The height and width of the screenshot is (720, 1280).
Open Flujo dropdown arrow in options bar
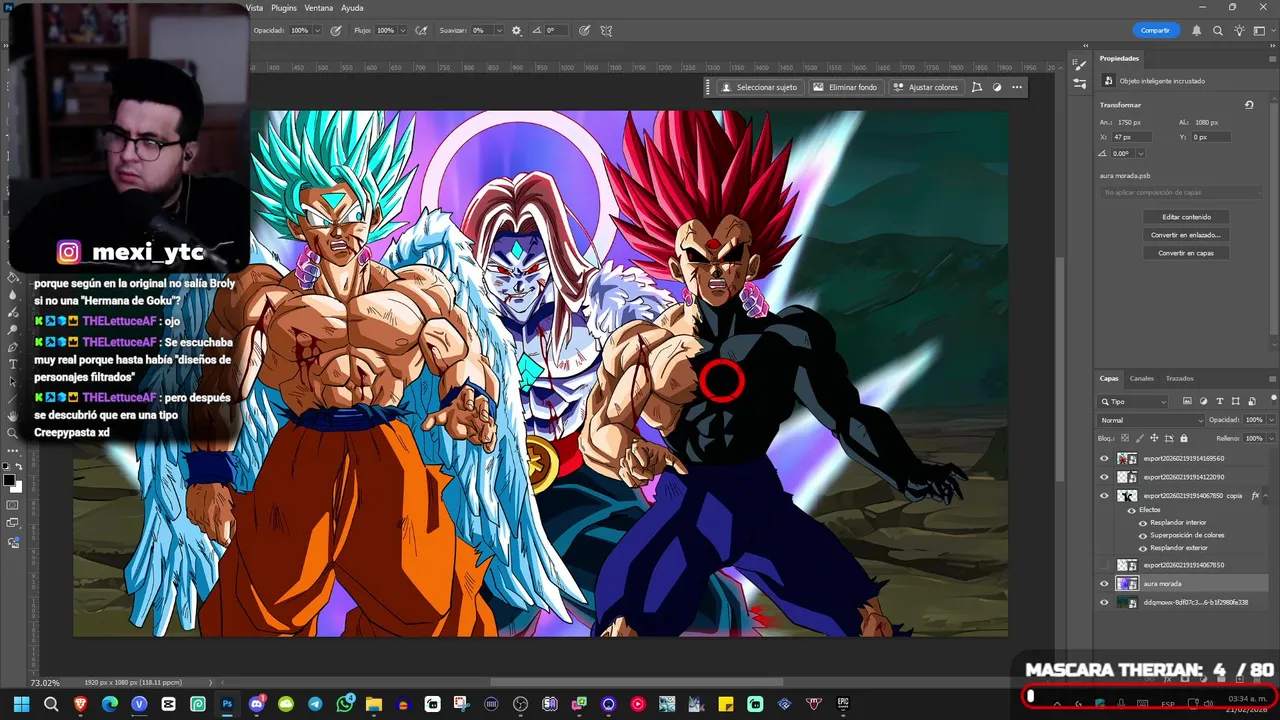coord(405,30)
